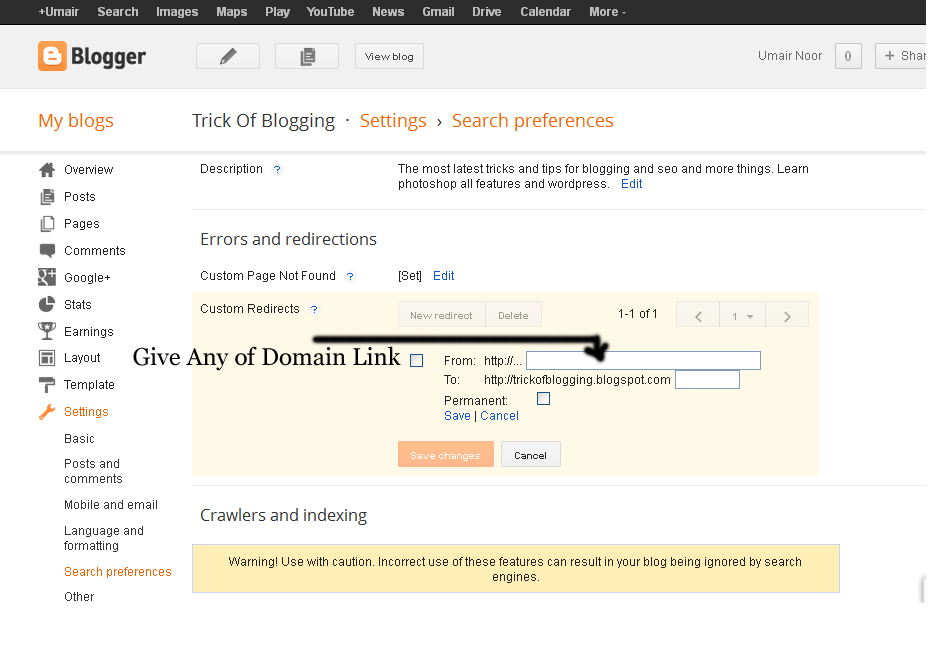This screenshot has width=940, height=650.
Task: Click the My blogs link
Action: coord(76,121)
